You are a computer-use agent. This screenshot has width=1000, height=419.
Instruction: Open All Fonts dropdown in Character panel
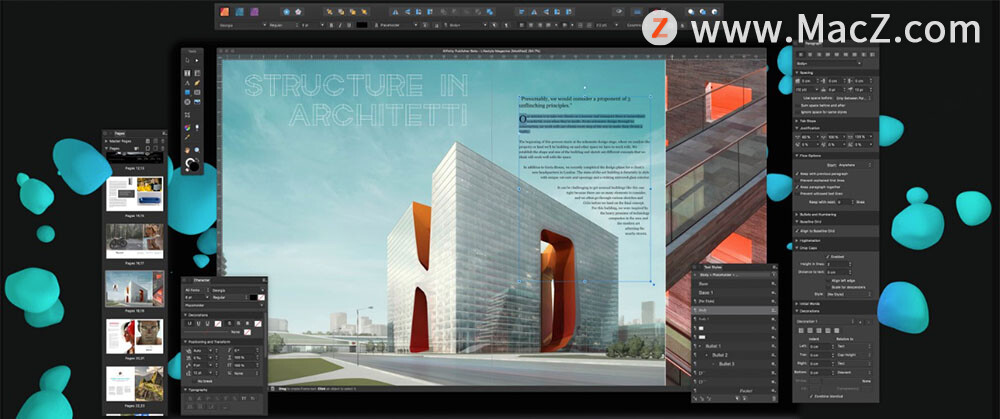coord(196,290)
